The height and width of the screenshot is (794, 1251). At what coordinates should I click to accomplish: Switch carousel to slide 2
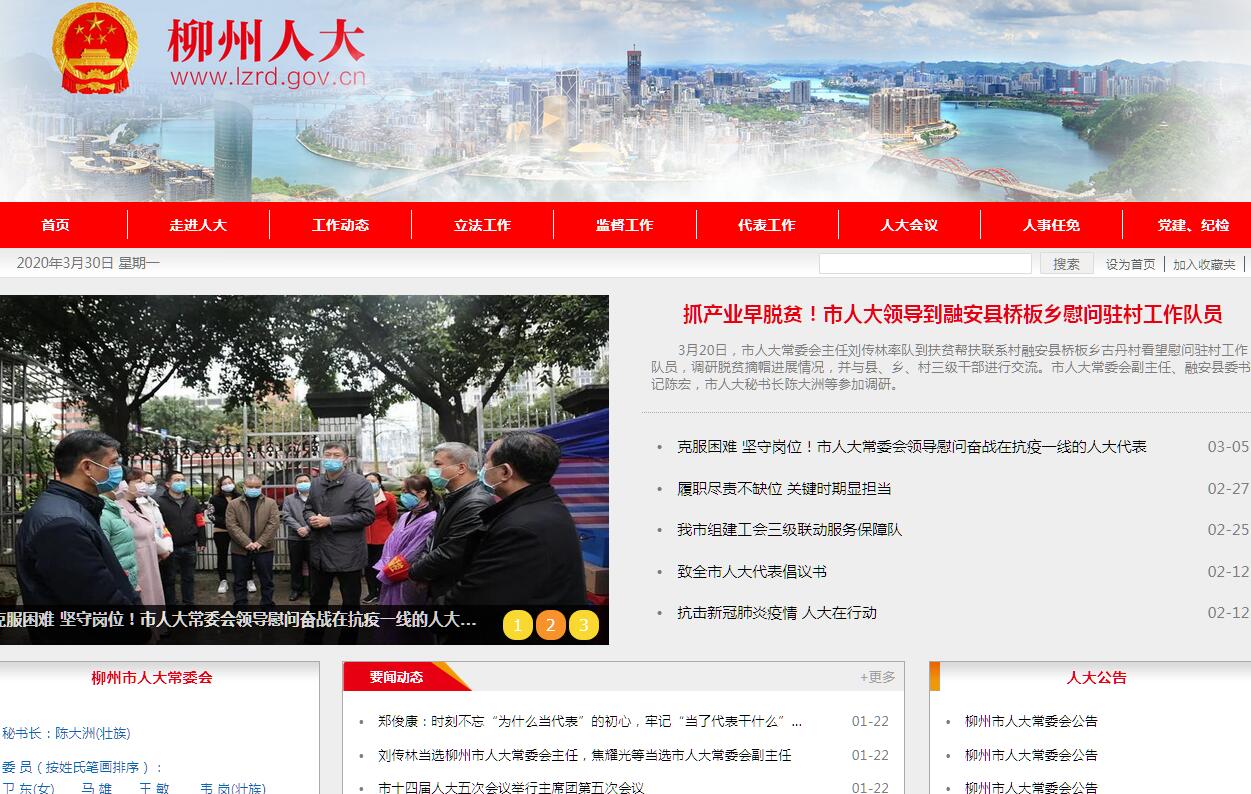pos(550,626)
